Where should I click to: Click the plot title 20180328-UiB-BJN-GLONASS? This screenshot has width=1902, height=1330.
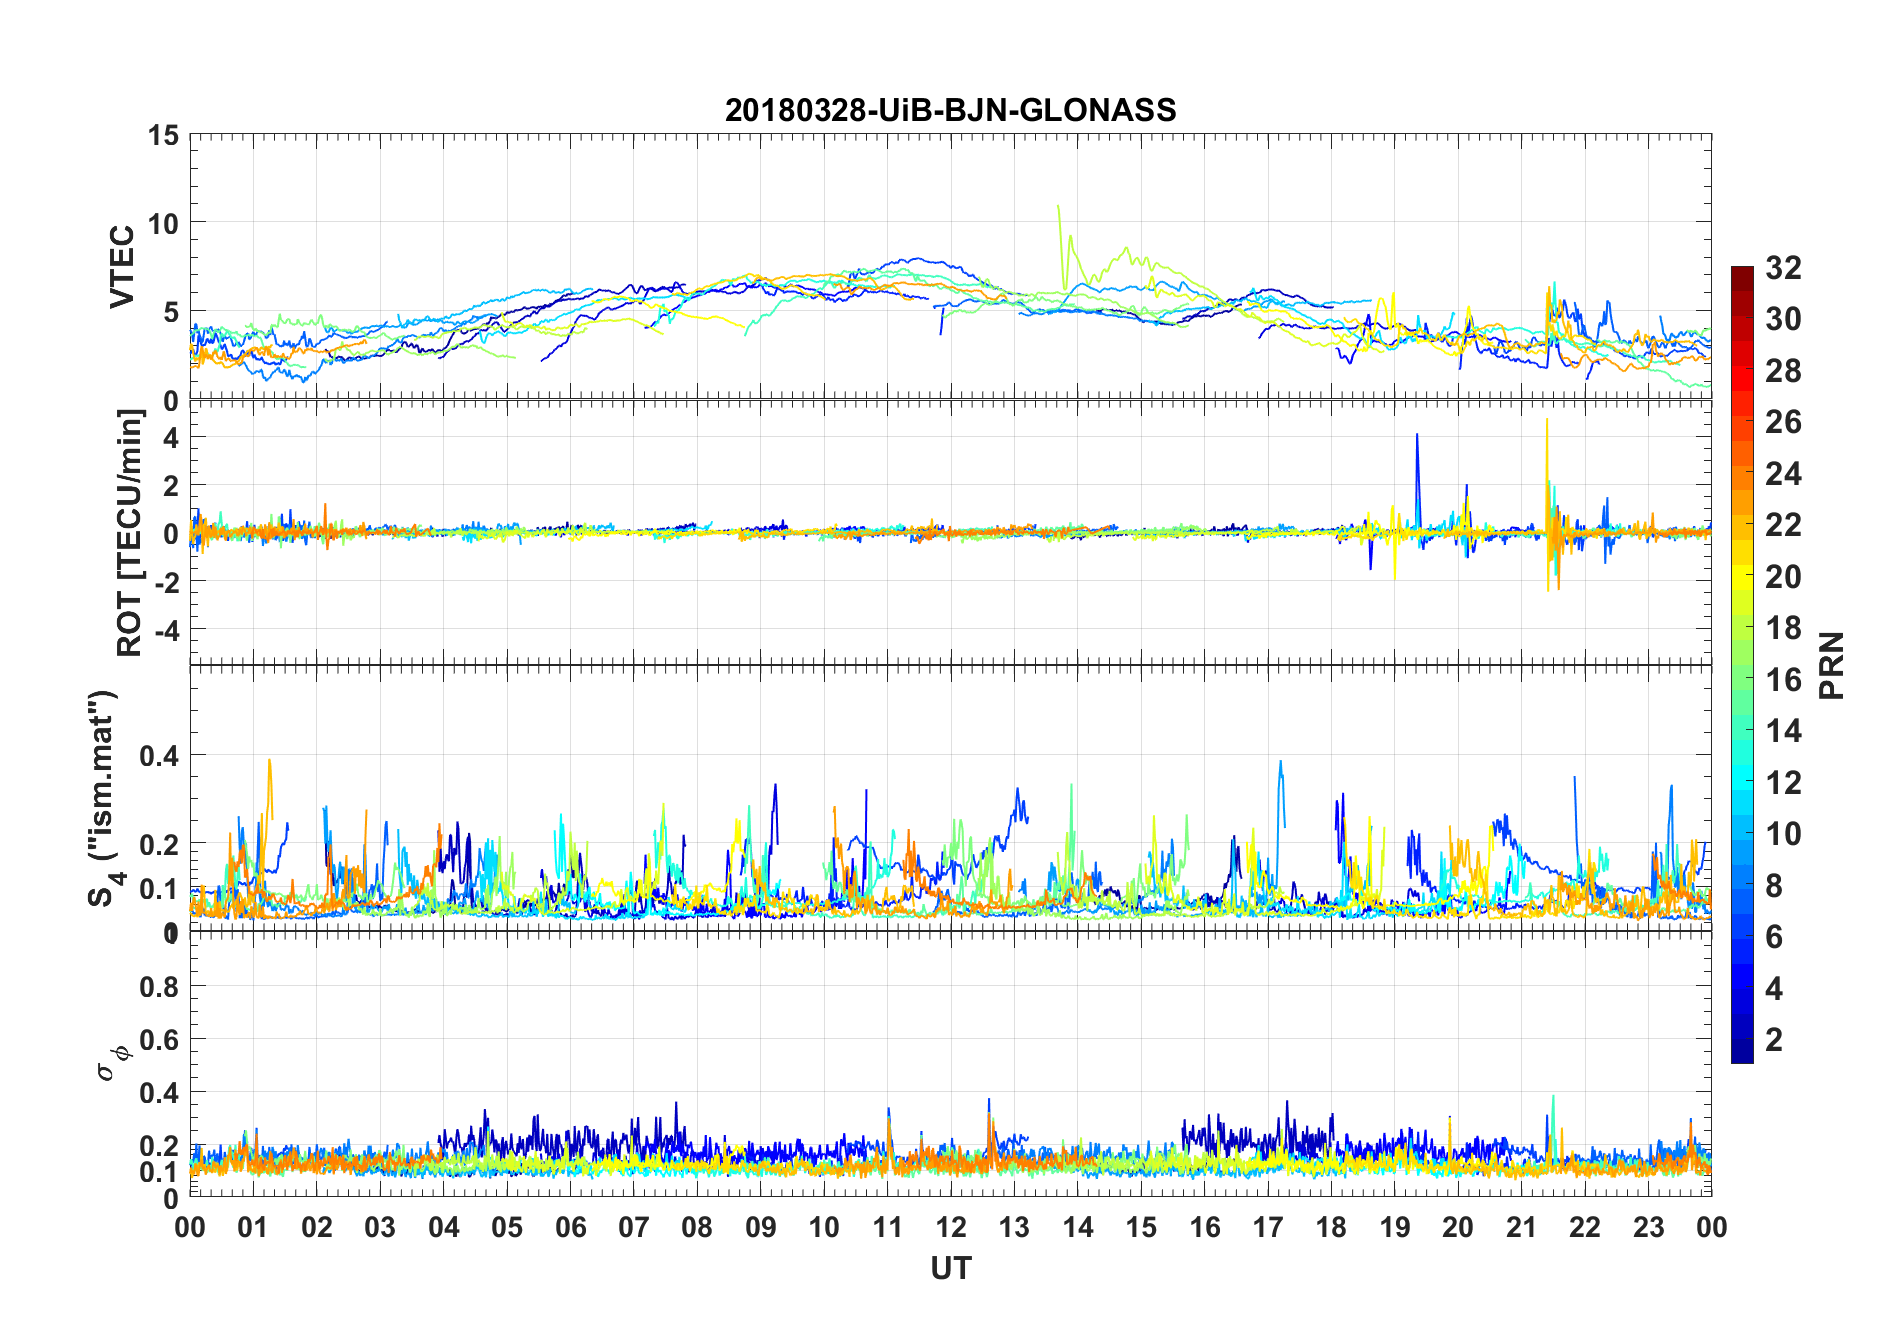pyautogui.click(x=950, y=110)
